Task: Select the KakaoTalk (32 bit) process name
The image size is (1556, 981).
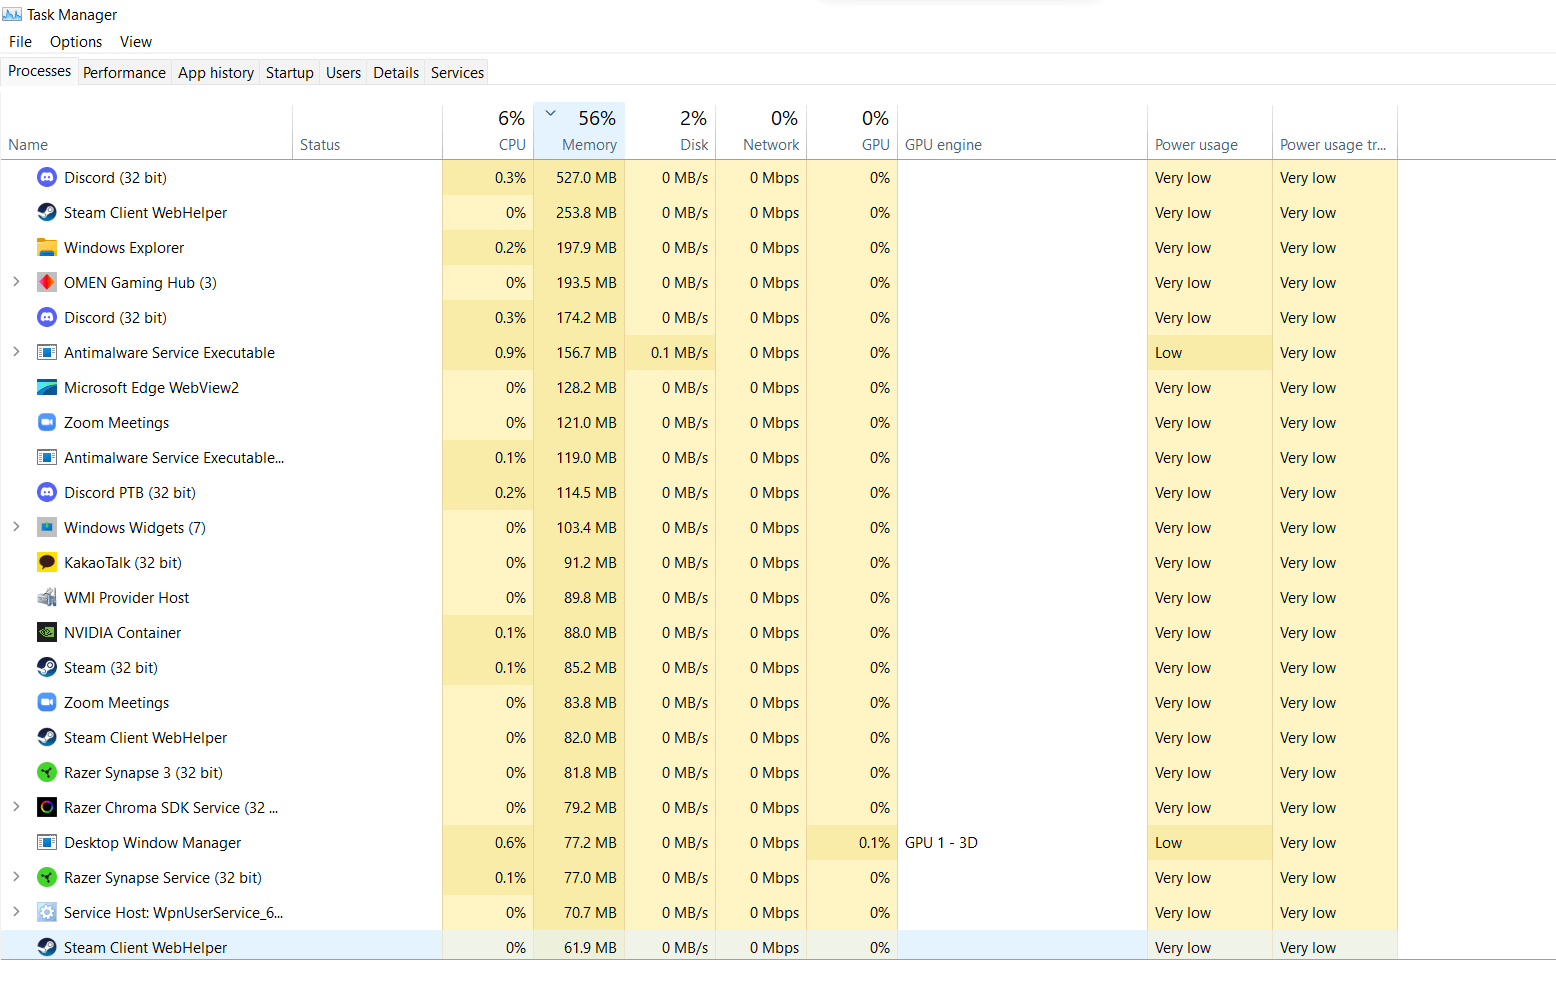Action: coord(123,562)
